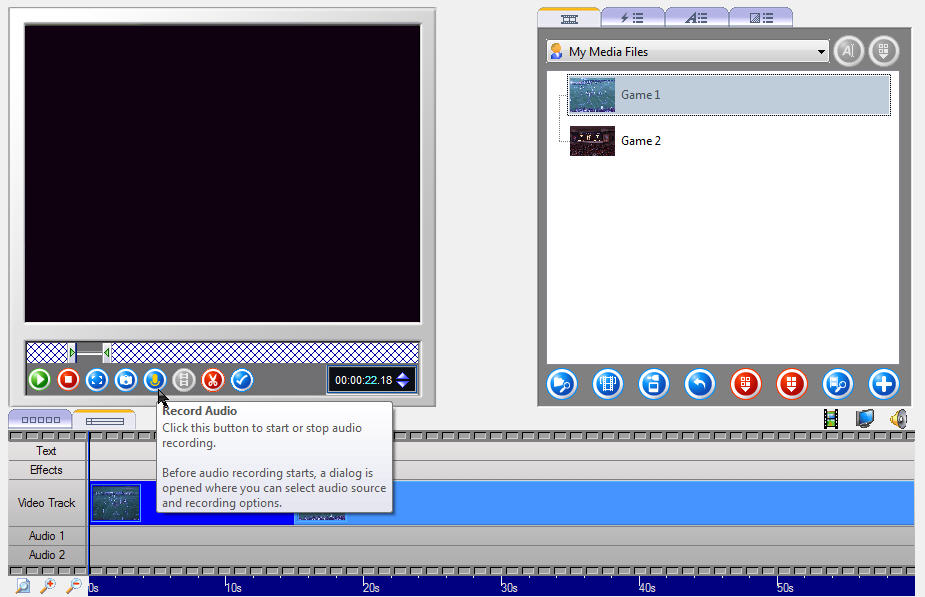Click the red scissors cut button

(x=213, y=379)
